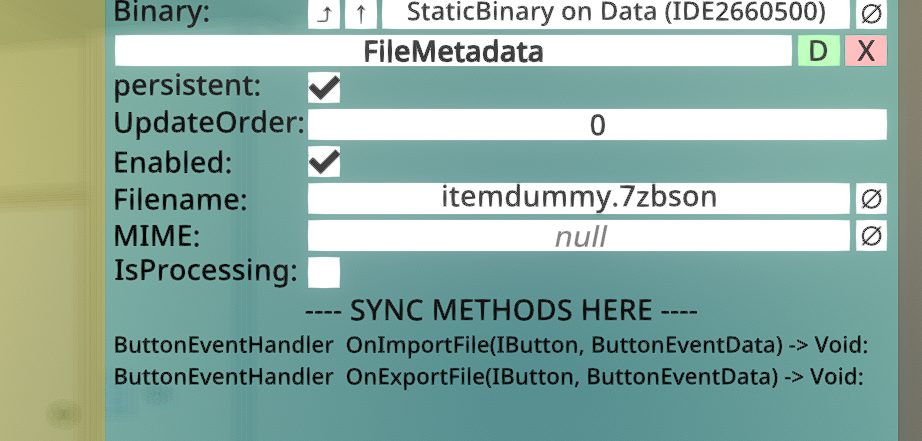922x441 pixels.
Task: Click the curved-arrow button beside Binary
Action: click(x=323, y=14)
